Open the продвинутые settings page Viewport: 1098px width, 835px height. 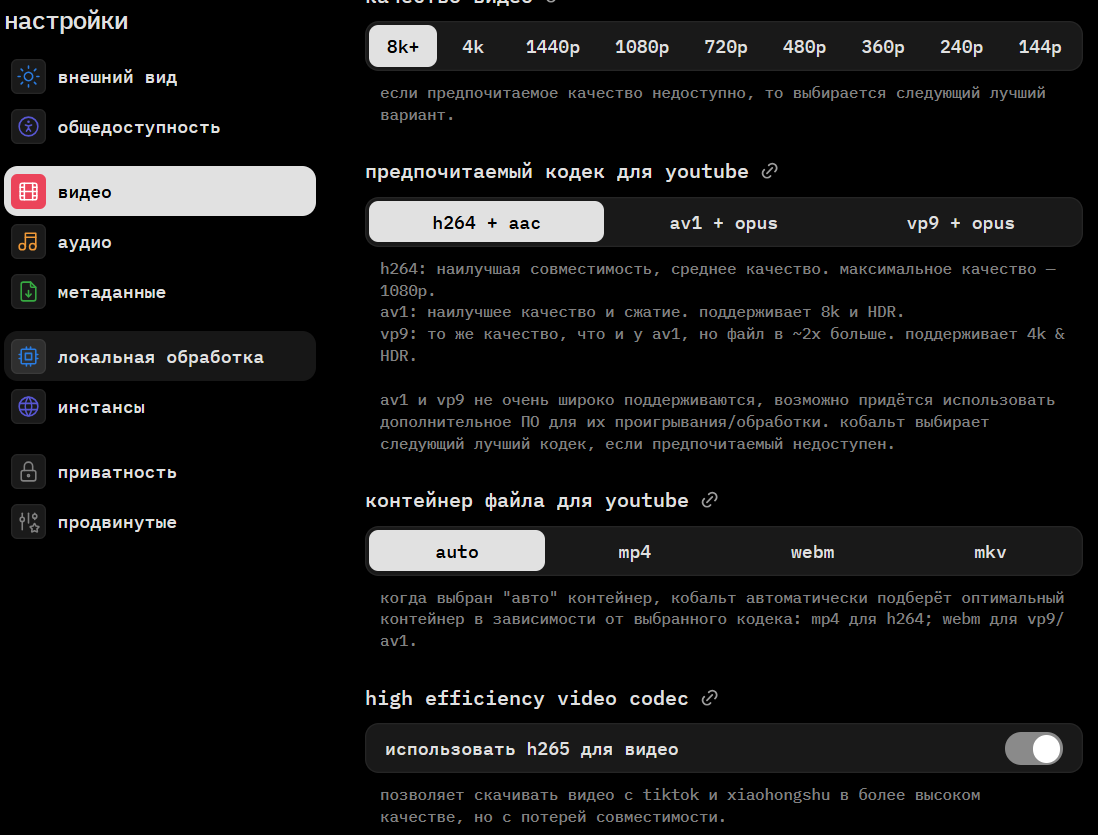[160, 522]
